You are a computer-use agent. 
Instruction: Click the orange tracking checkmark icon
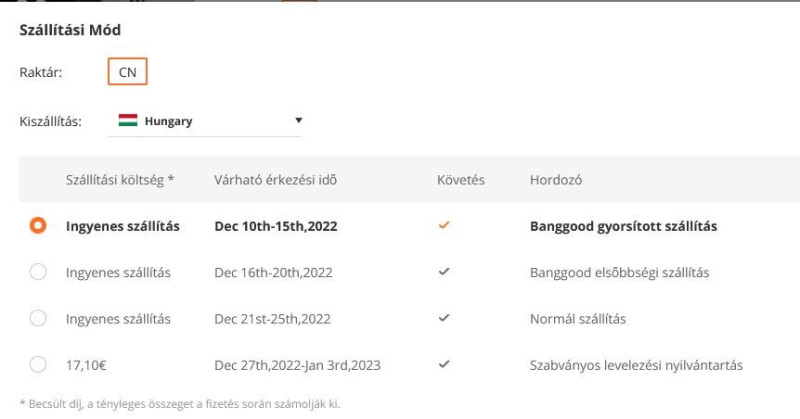(x=444, y=225)
